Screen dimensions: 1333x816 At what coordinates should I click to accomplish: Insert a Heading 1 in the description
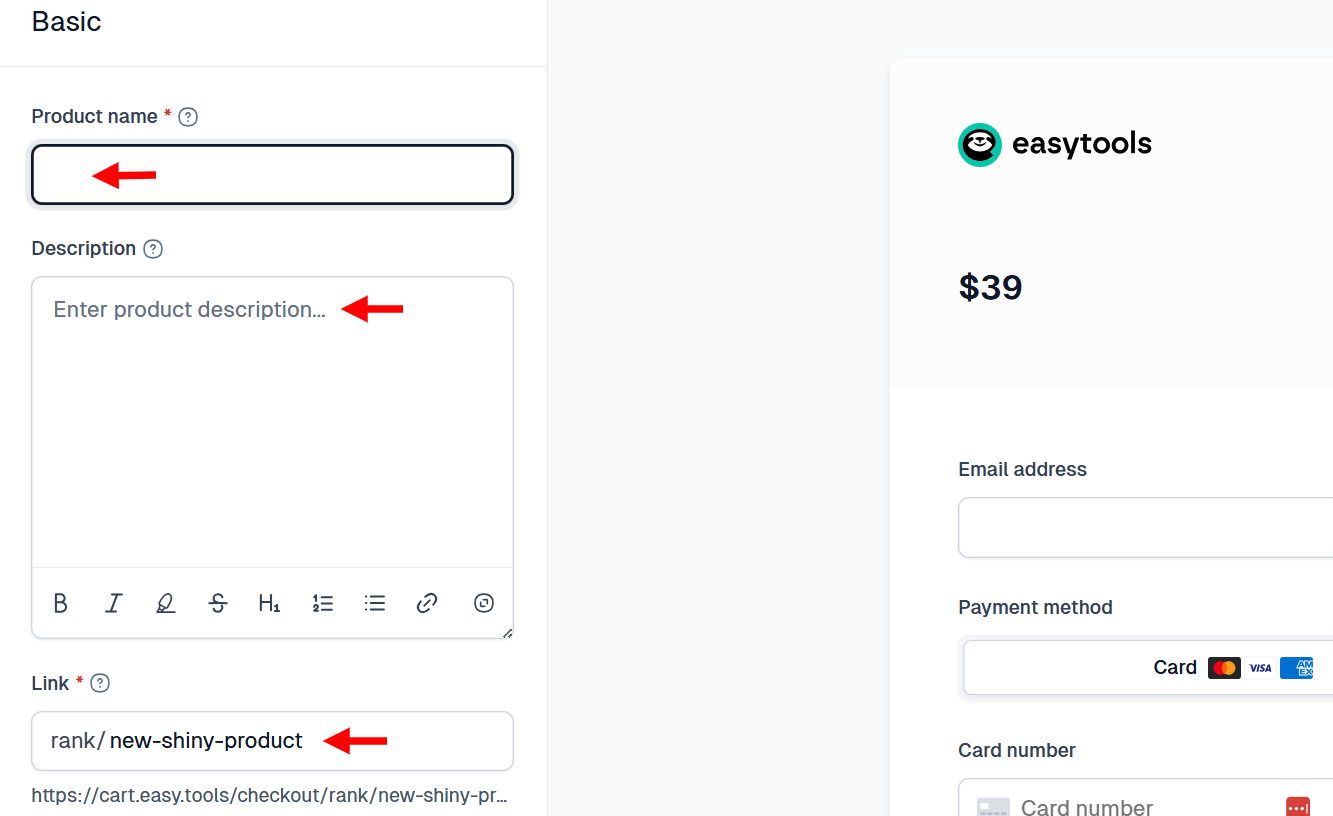click(x=269, y=603)
